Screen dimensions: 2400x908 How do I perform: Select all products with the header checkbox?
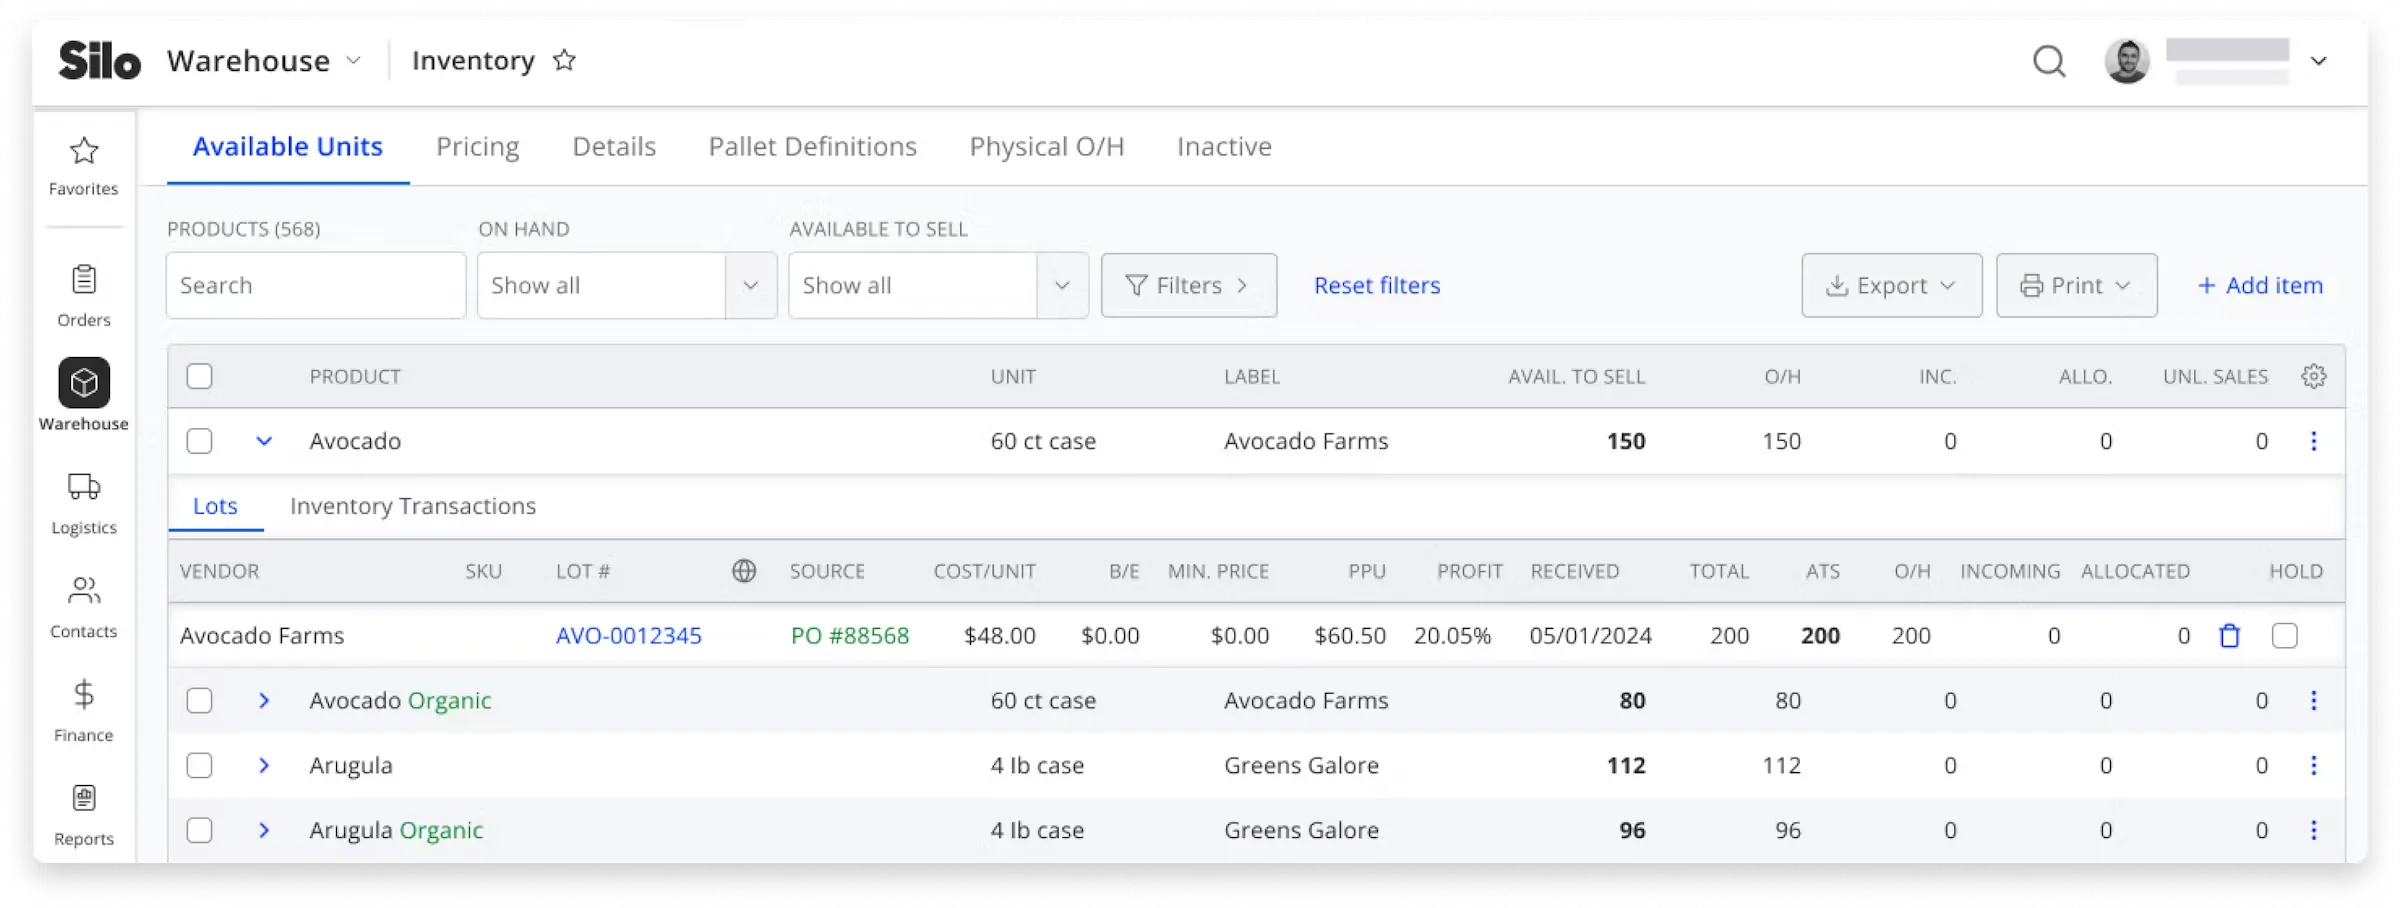(x=200, y=377)
